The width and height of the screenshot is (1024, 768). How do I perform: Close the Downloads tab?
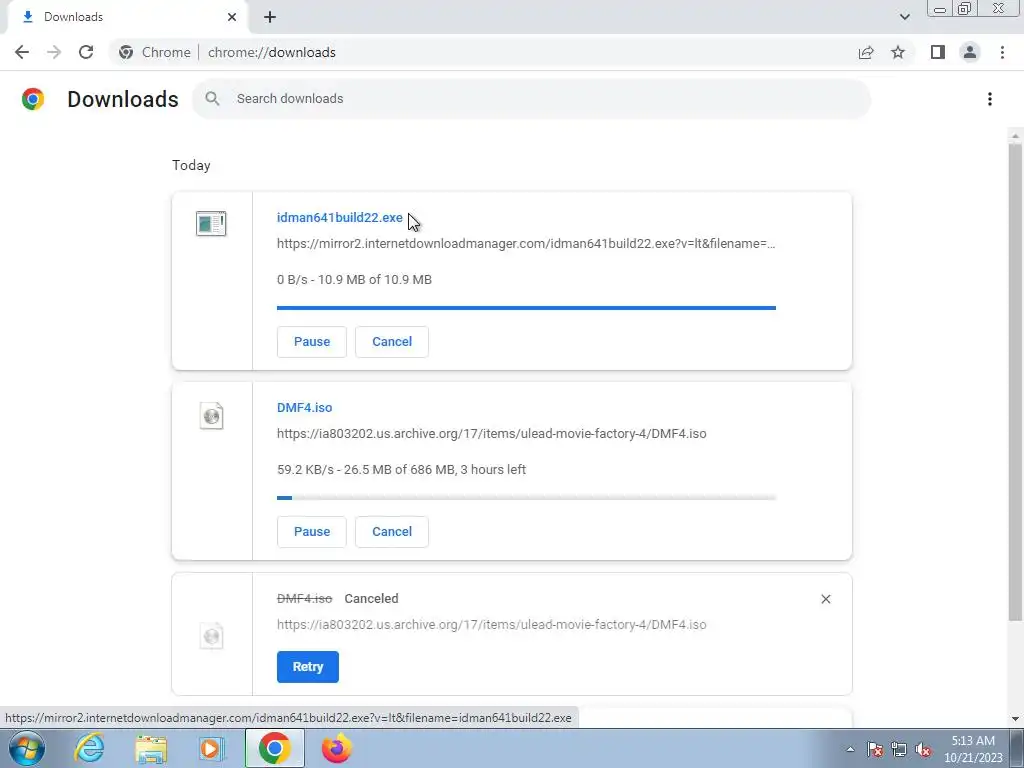[232, 17]
